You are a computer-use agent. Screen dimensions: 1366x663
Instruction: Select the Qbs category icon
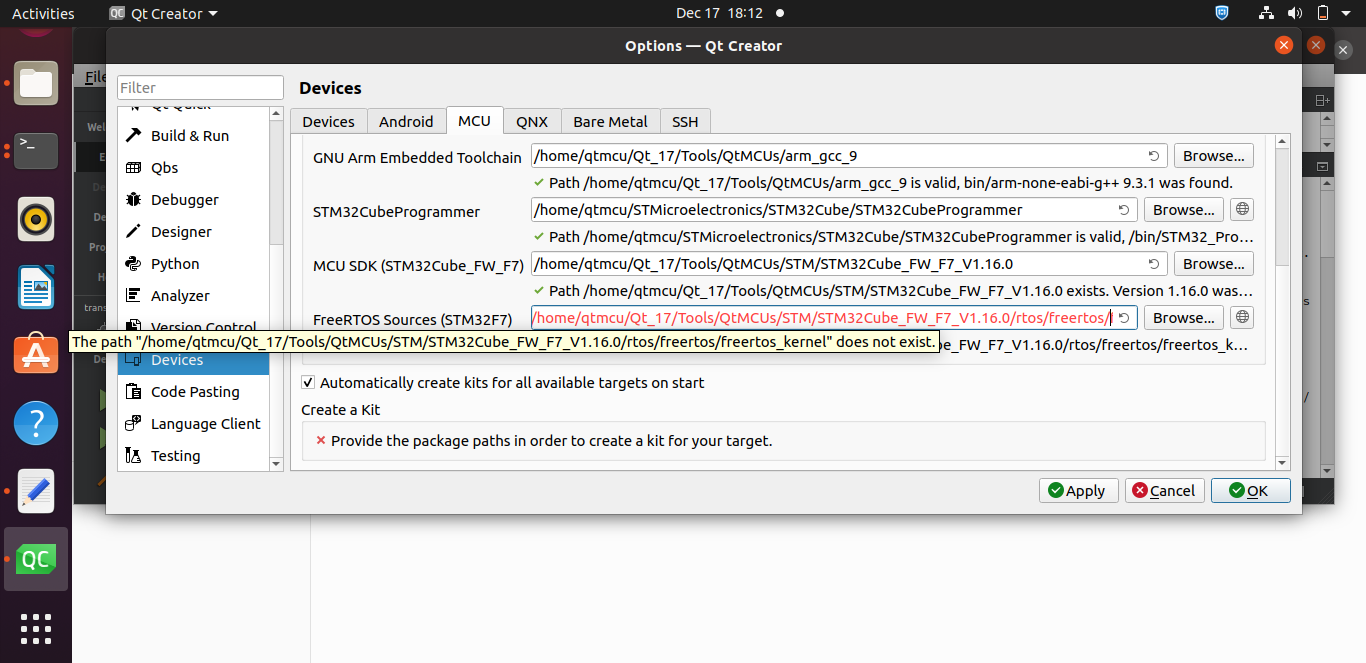pyautogui.click(x=133, y=168)
